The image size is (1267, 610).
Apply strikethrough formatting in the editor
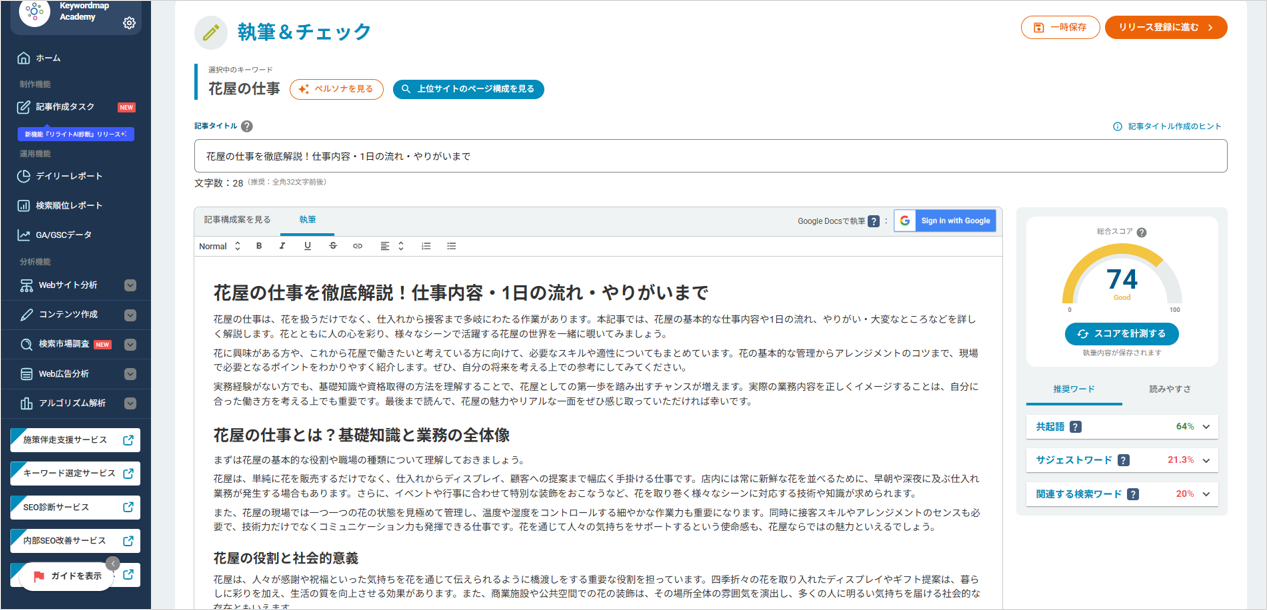(x=331, y=246)
